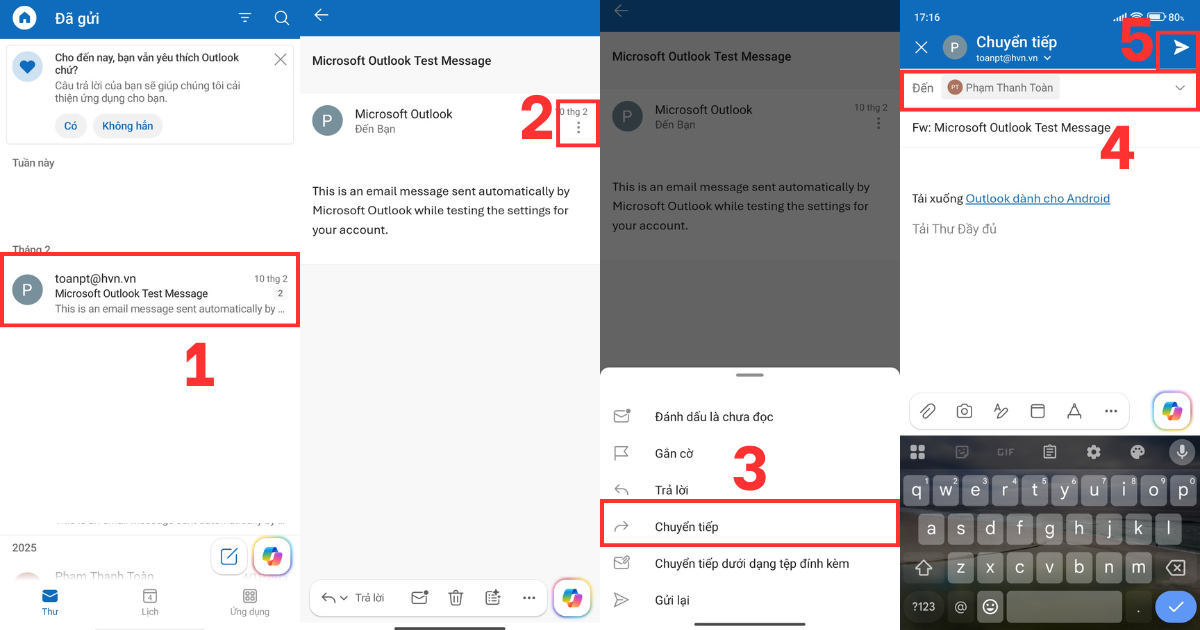Tap the home account icon beside Đã gửi
The height and width of the screenshot is (630, 1200).
coord(24,18)
